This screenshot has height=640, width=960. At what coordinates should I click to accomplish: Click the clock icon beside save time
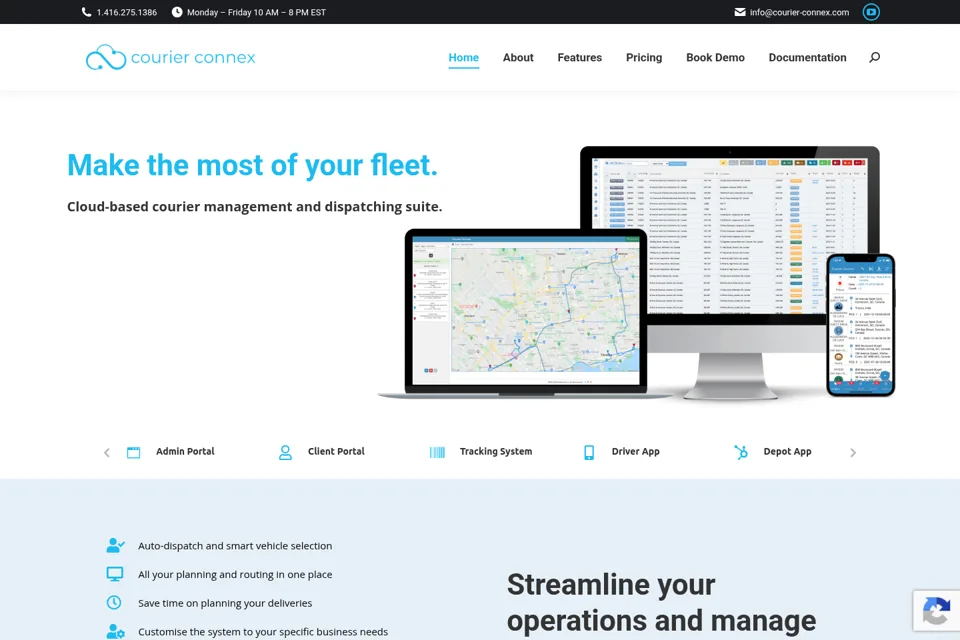click(114, 603)
